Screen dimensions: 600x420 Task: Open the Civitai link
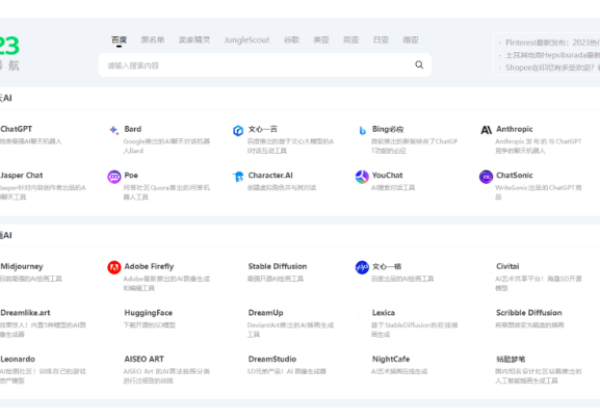tap(507, 266)
